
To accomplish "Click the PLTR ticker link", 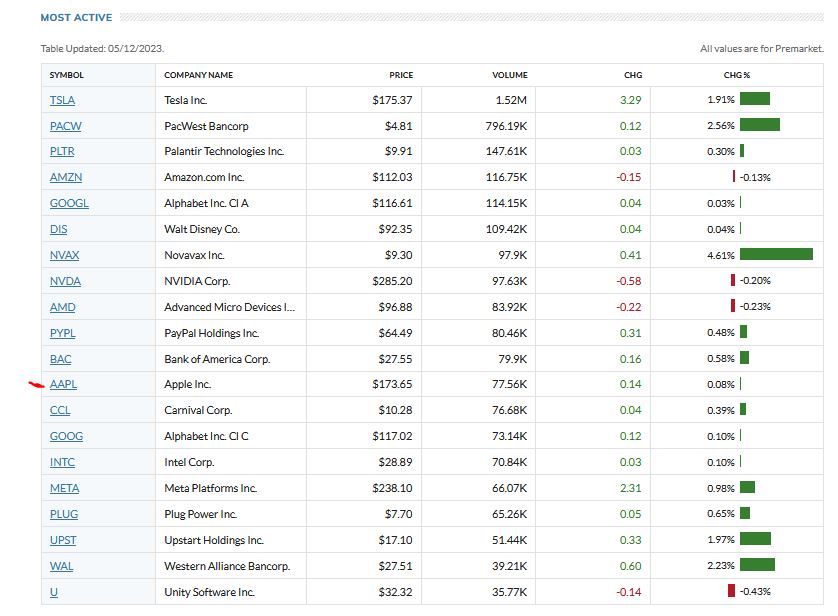I will pyautogui.click(x=62, y=151).
